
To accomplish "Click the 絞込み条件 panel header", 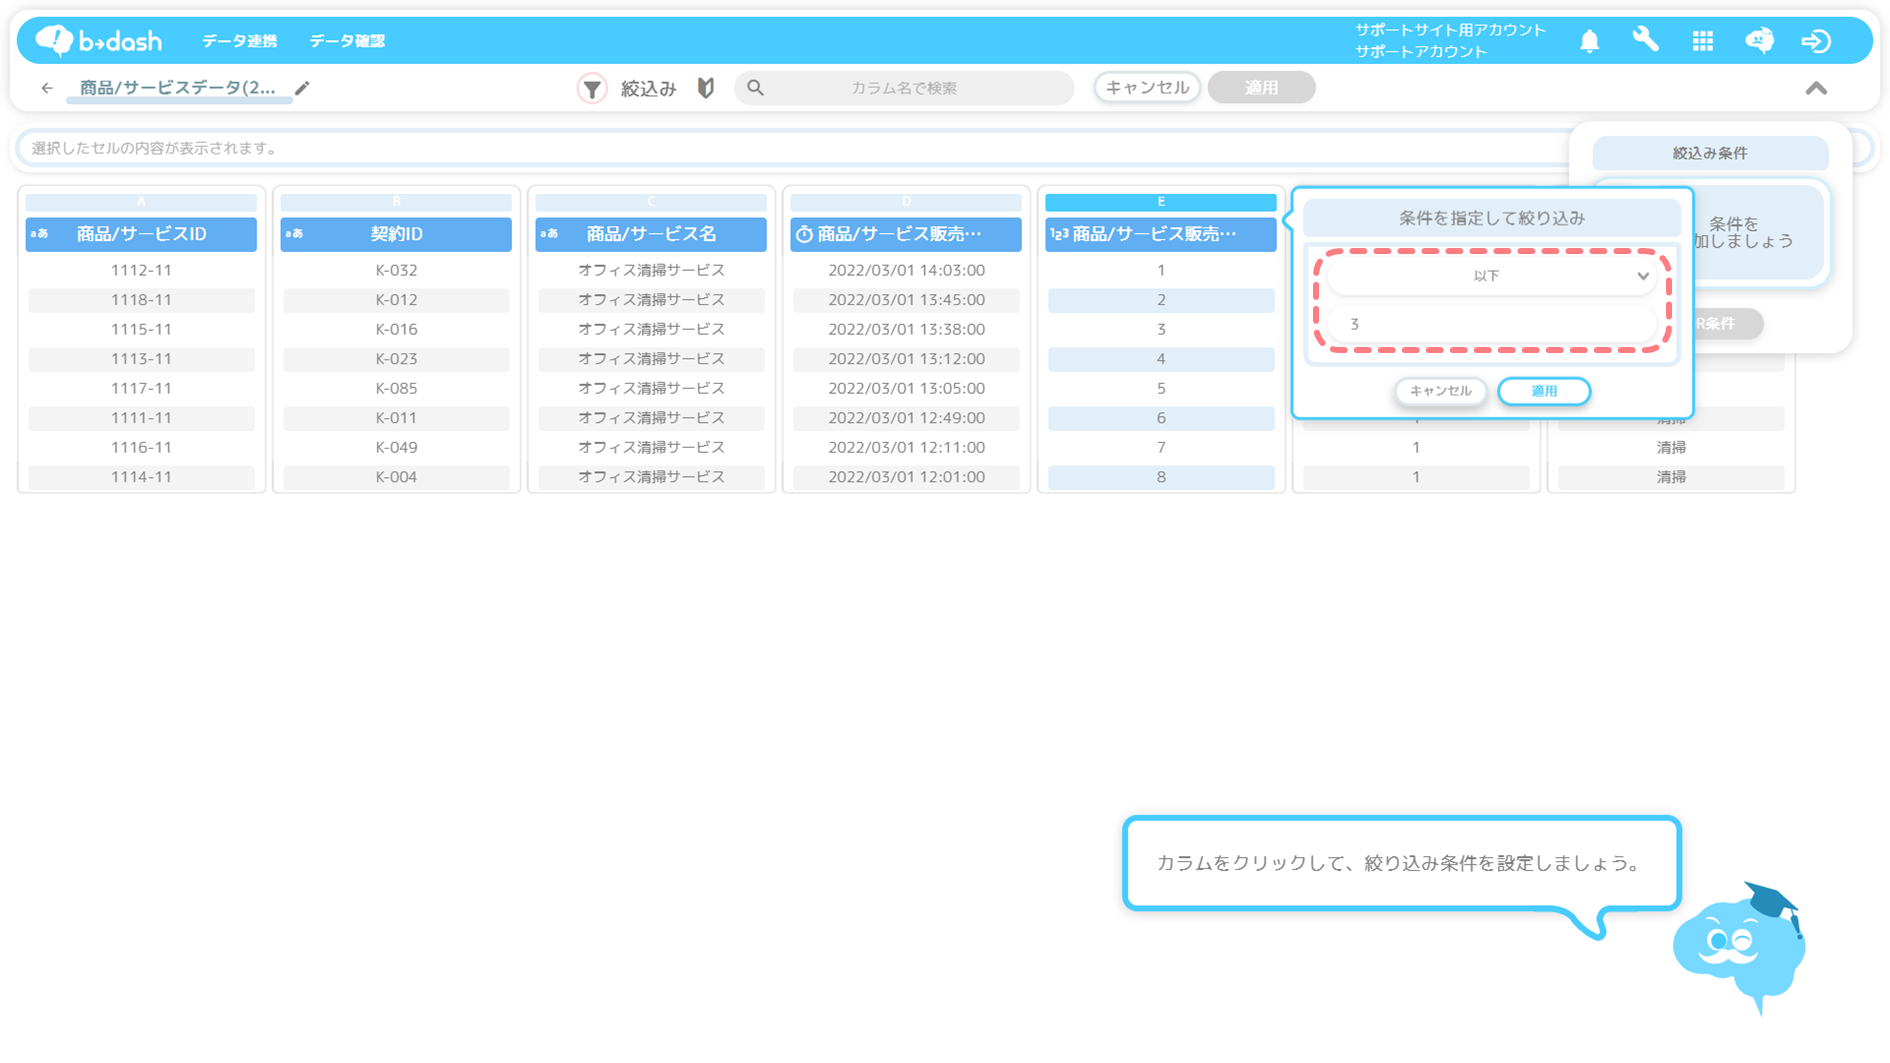I will coord(1710,153).
